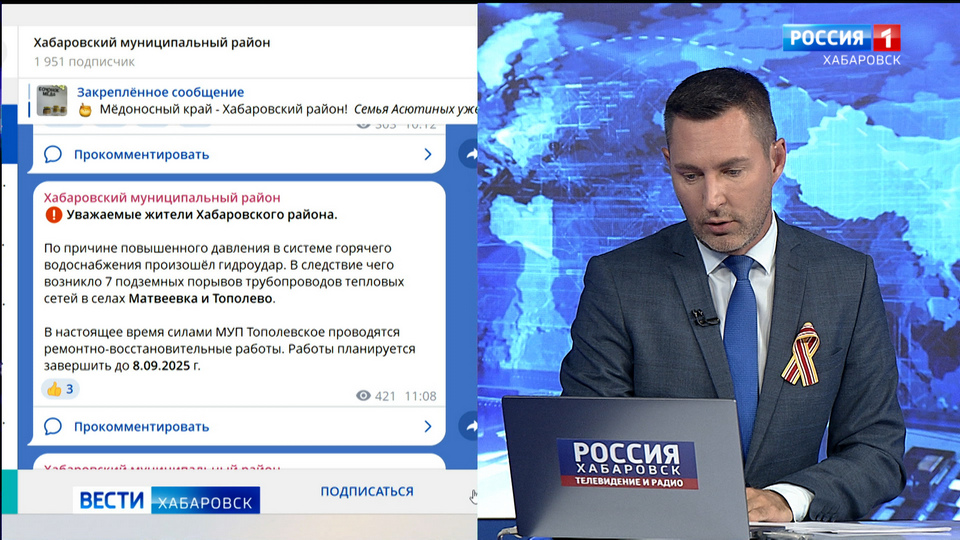Click 'Вести Хабаровск' logo banner

click(167, 500)
